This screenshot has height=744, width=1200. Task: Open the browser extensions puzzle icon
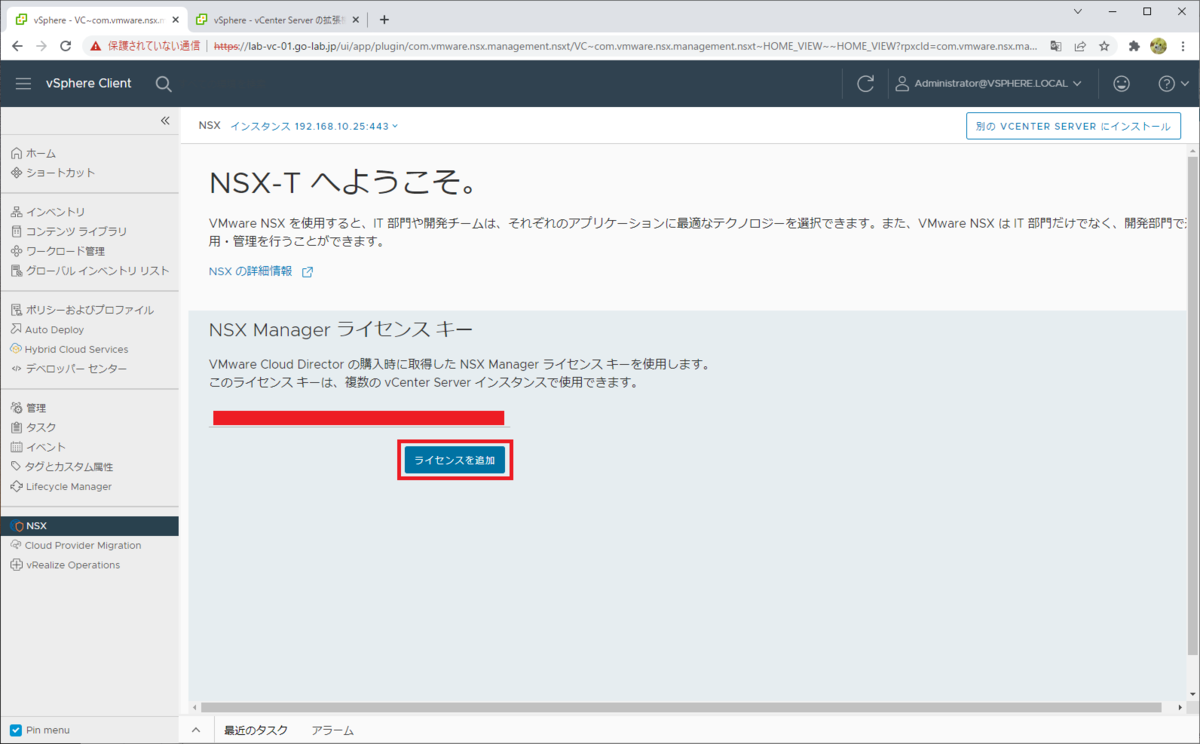click(x=1134, y=46)
